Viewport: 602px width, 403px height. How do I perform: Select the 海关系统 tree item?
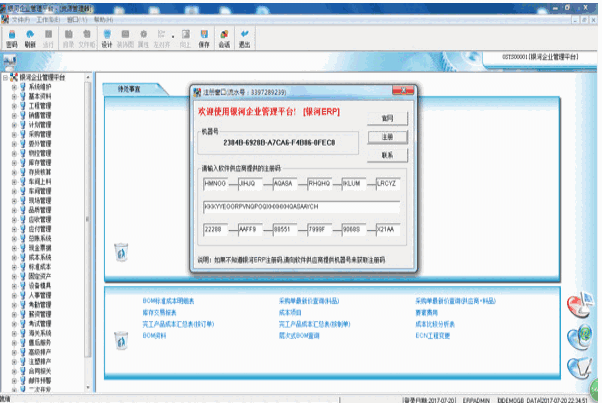click(40, 333)
